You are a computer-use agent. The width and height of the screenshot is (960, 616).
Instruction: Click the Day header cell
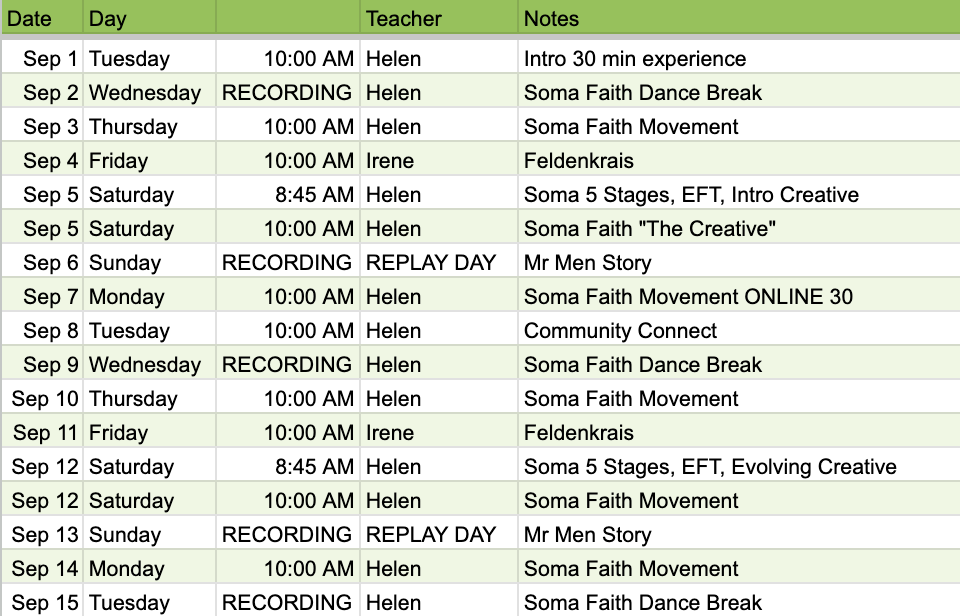(149, 18)
